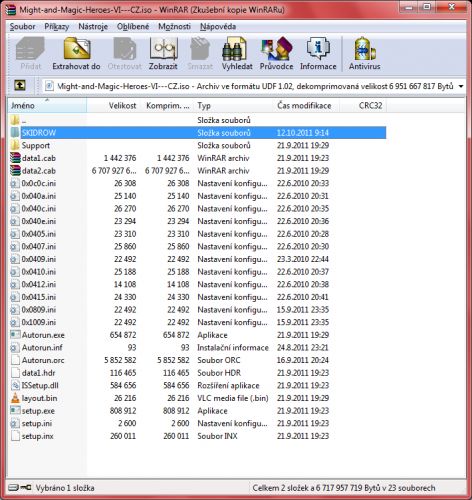Click the data1.hdr file icon
This screenshot has width=472, height=500.
click(15, 373)
